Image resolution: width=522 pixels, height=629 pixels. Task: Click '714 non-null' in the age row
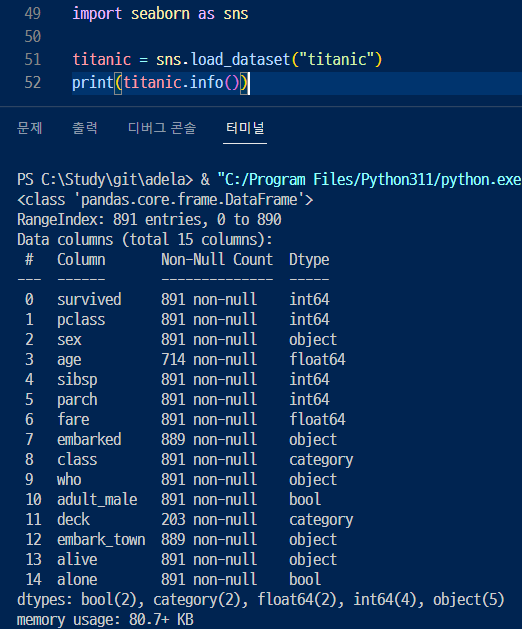(x=209, y=359)
